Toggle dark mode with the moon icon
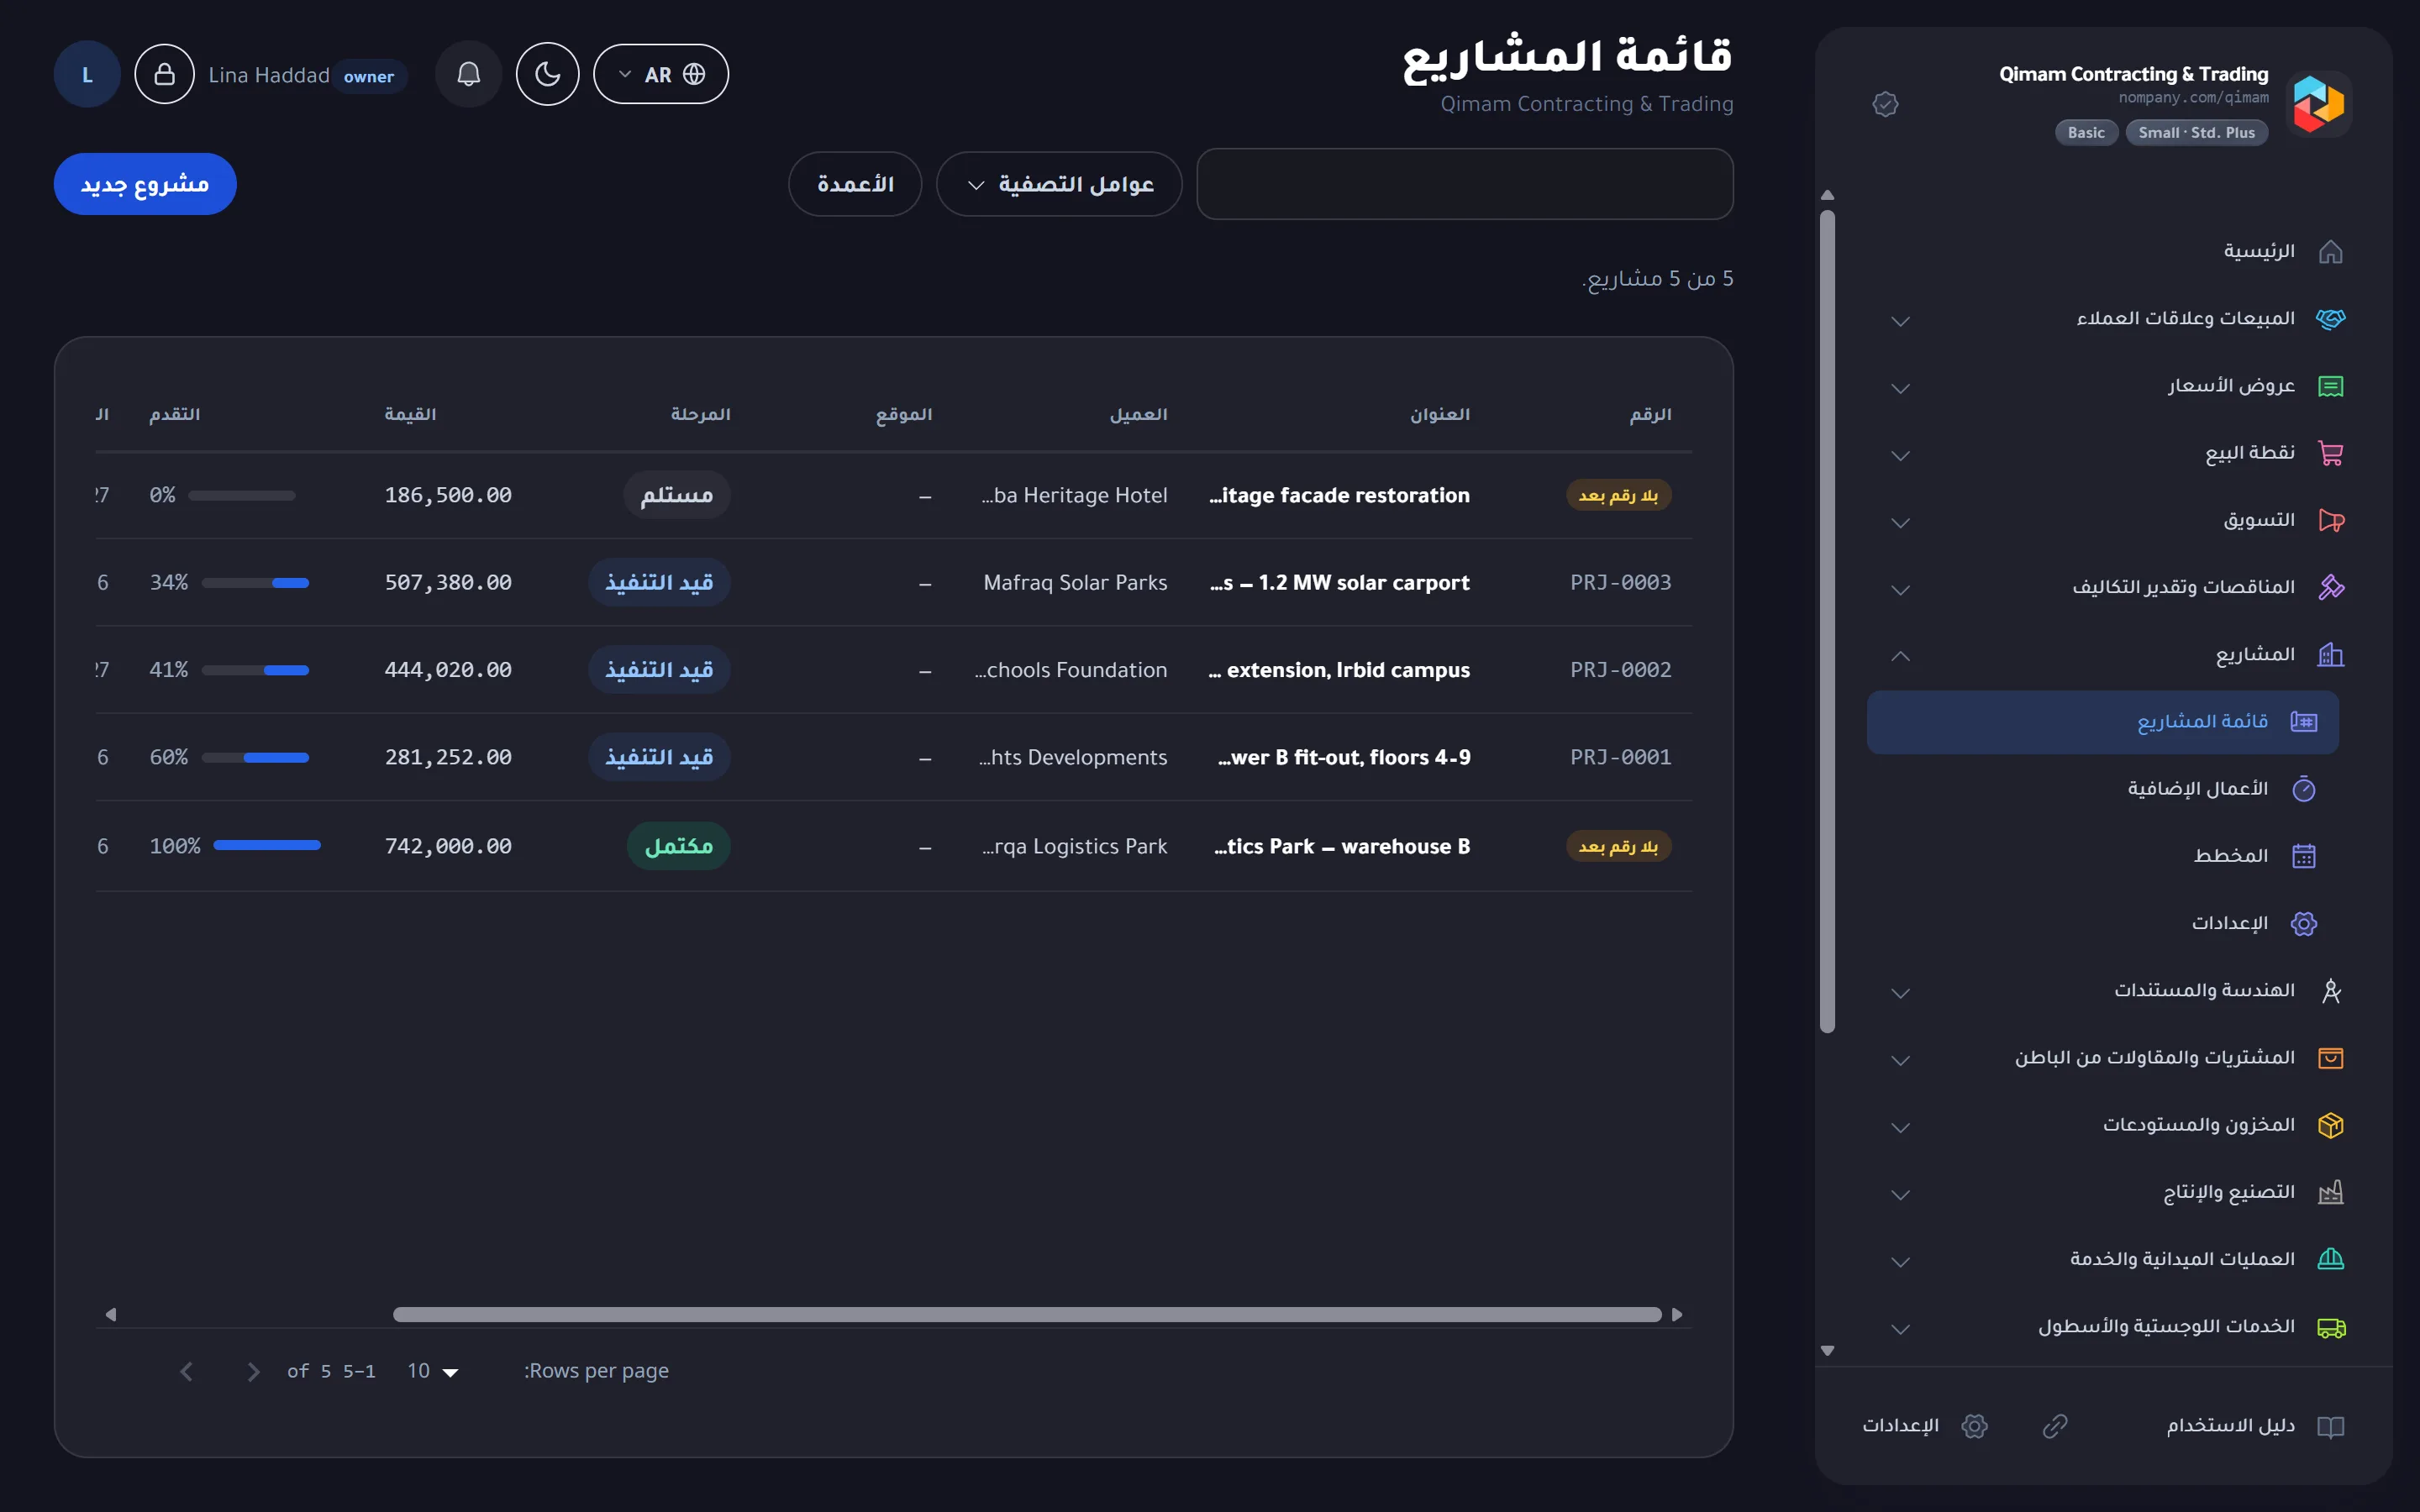The image size is (2420, 1512). pyautogui.click(x=547, y=74)
